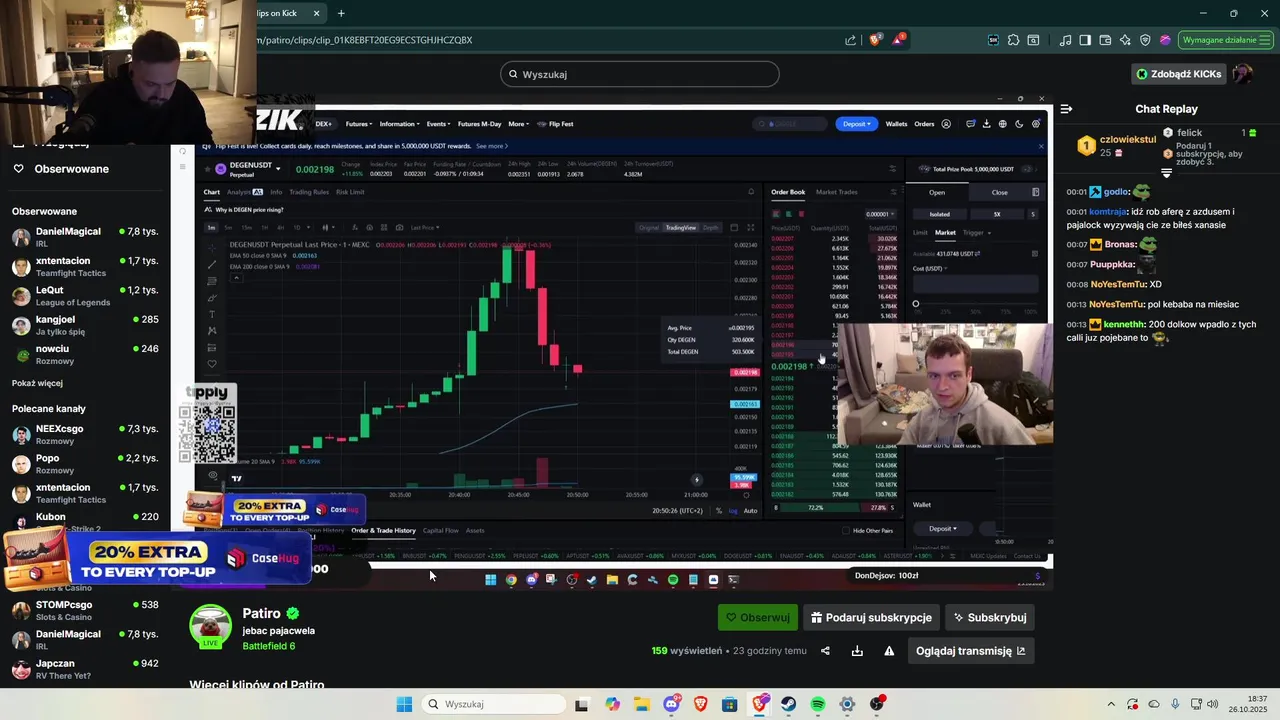Viewport: 1280px width, 720px height.
Task: Open Patiro channel name link
Action: 262,613
